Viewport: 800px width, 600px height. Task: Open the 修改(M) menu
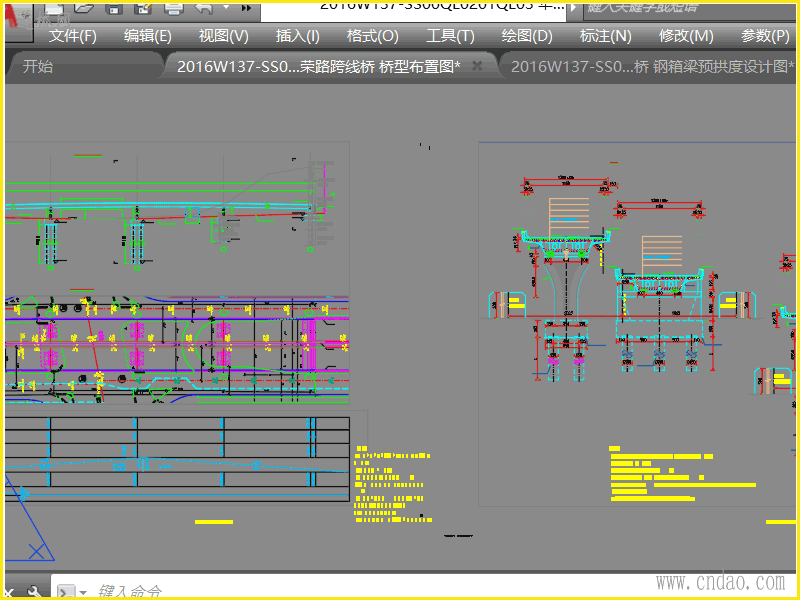click(x=686, y=36)
